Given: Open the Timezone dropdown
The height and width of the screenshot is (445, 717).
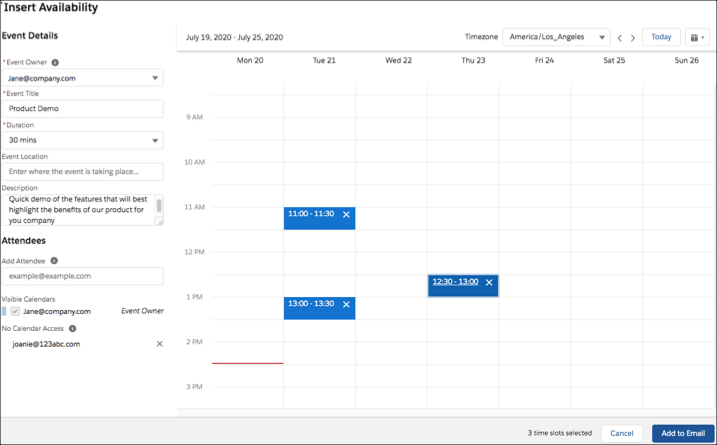Looking at the screenshot, I should [x=556, y=37].
